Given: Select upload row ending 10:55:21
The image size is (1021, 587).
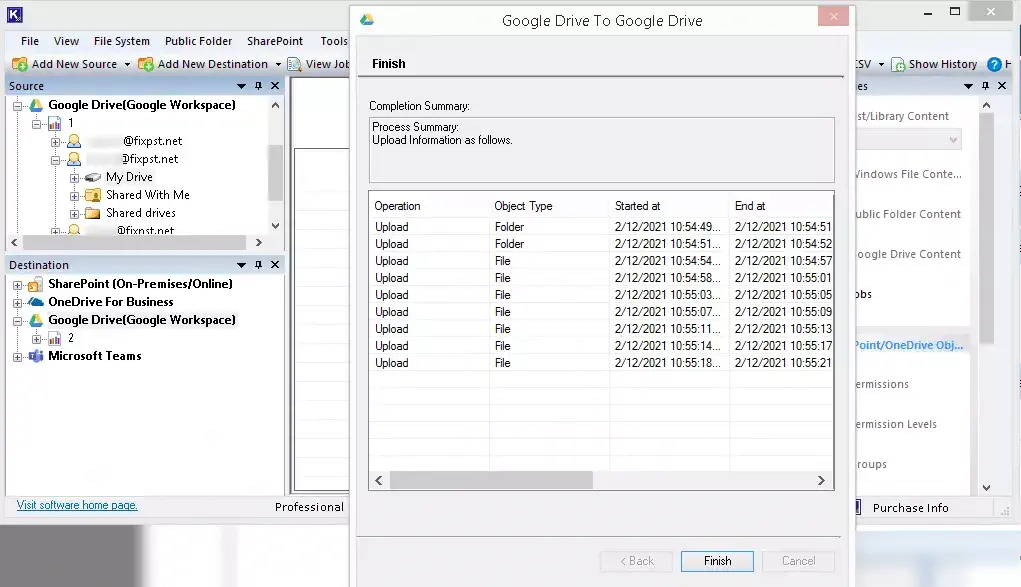Looking at the screenshot, I should pyautogui.click(x=601, y=363).
